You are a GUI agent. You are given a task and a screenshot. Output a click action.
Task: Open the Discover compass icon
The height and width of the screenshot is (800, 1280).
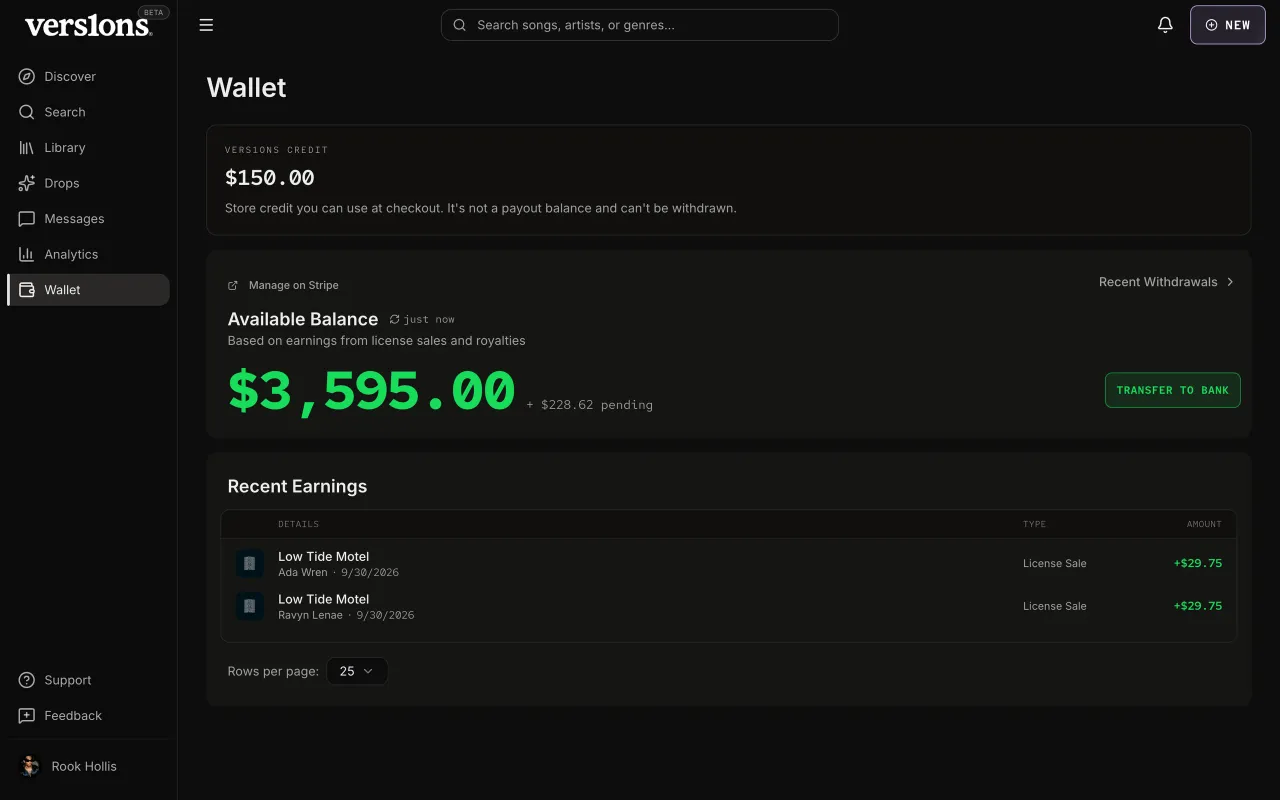tap(27, 77)
